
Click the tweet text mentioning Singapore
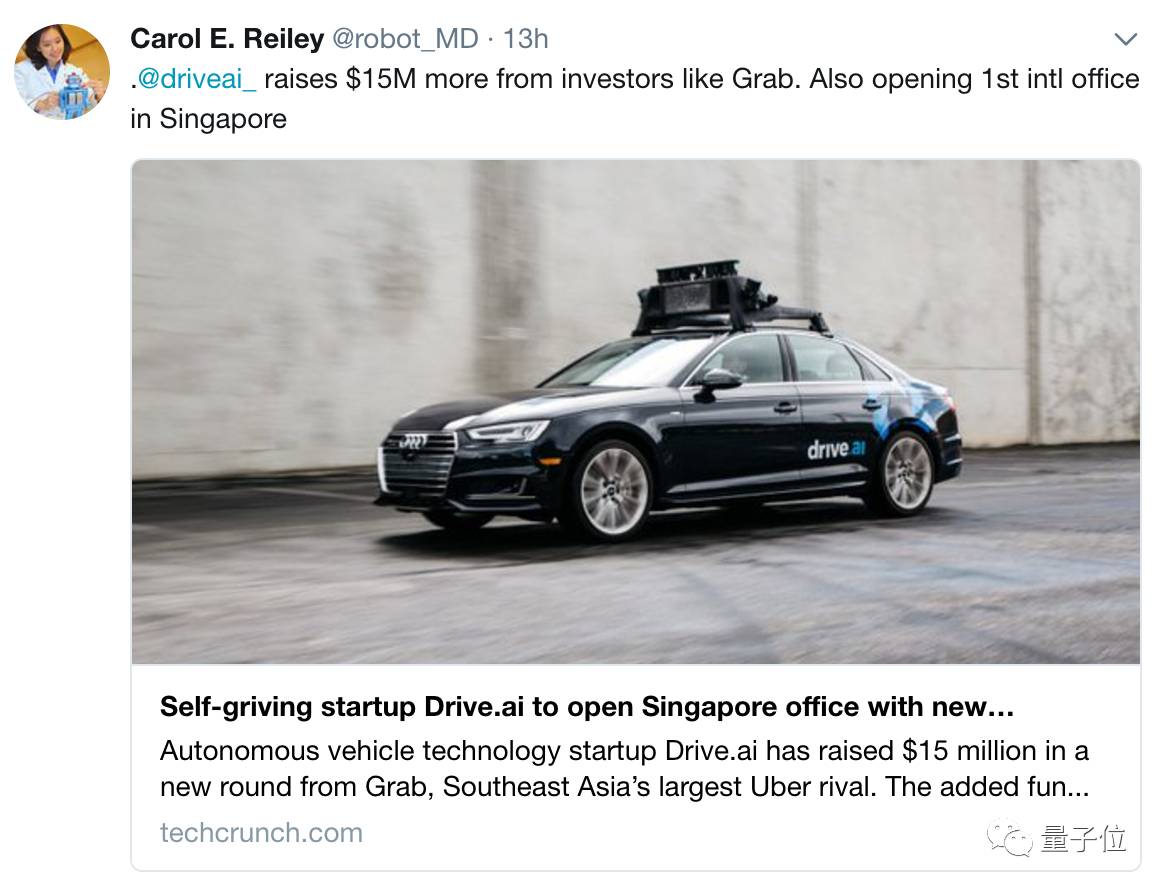(x=635, y=99)
